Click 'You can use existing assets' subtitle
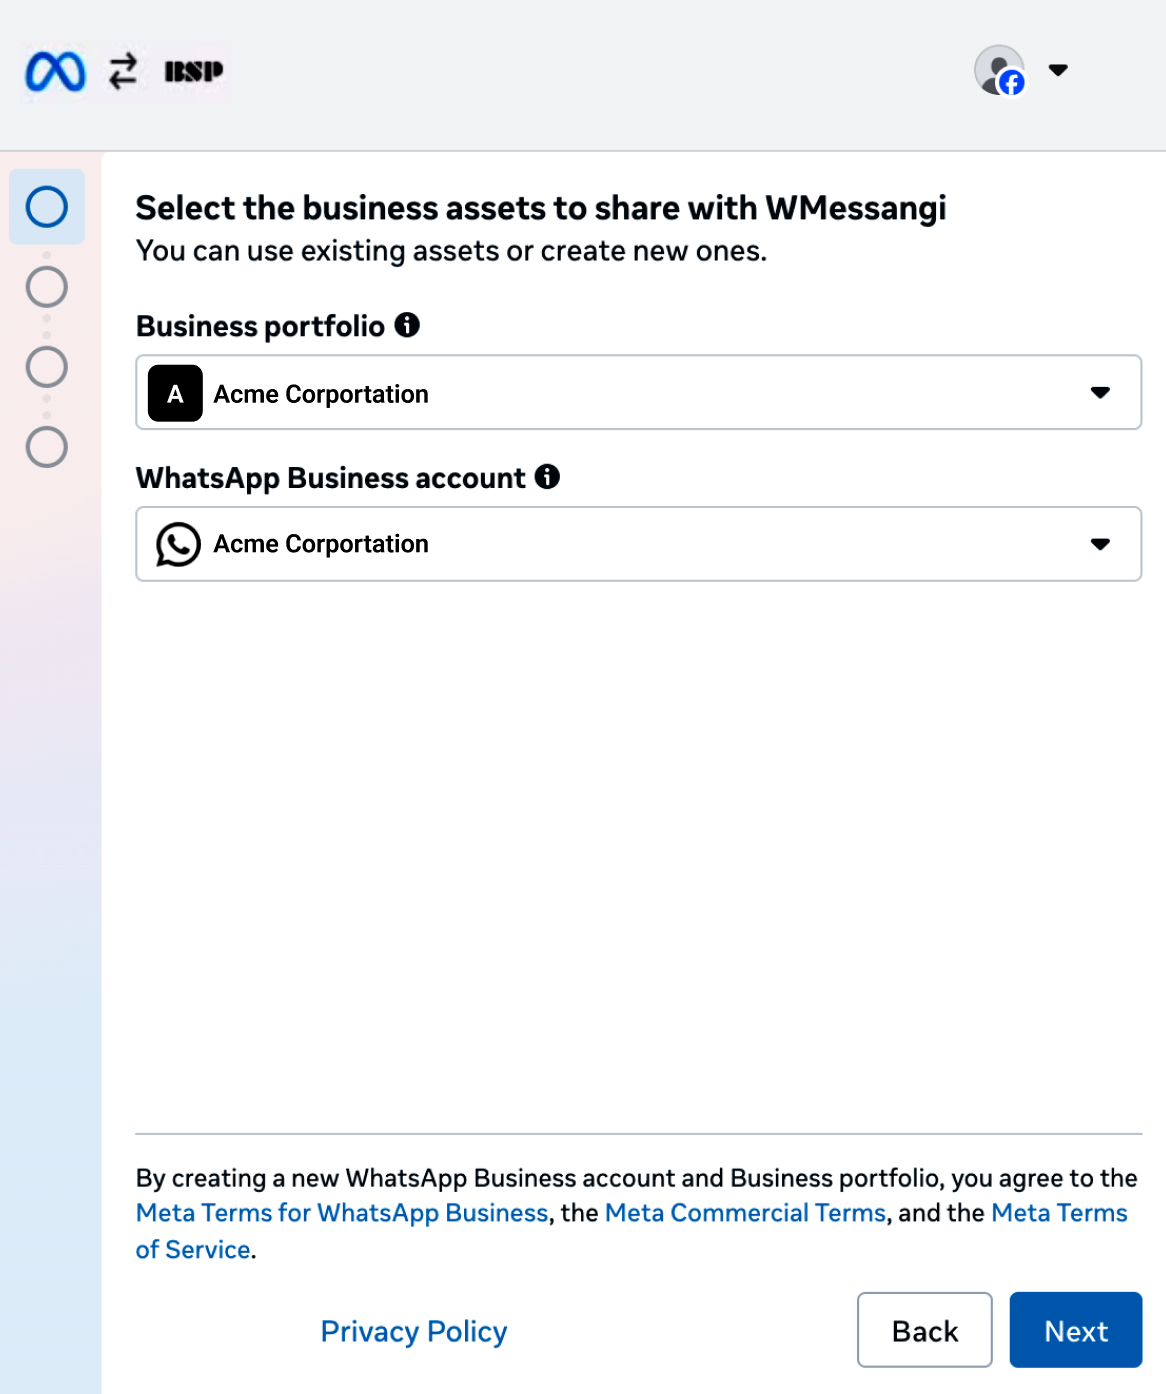 [452, 251]
